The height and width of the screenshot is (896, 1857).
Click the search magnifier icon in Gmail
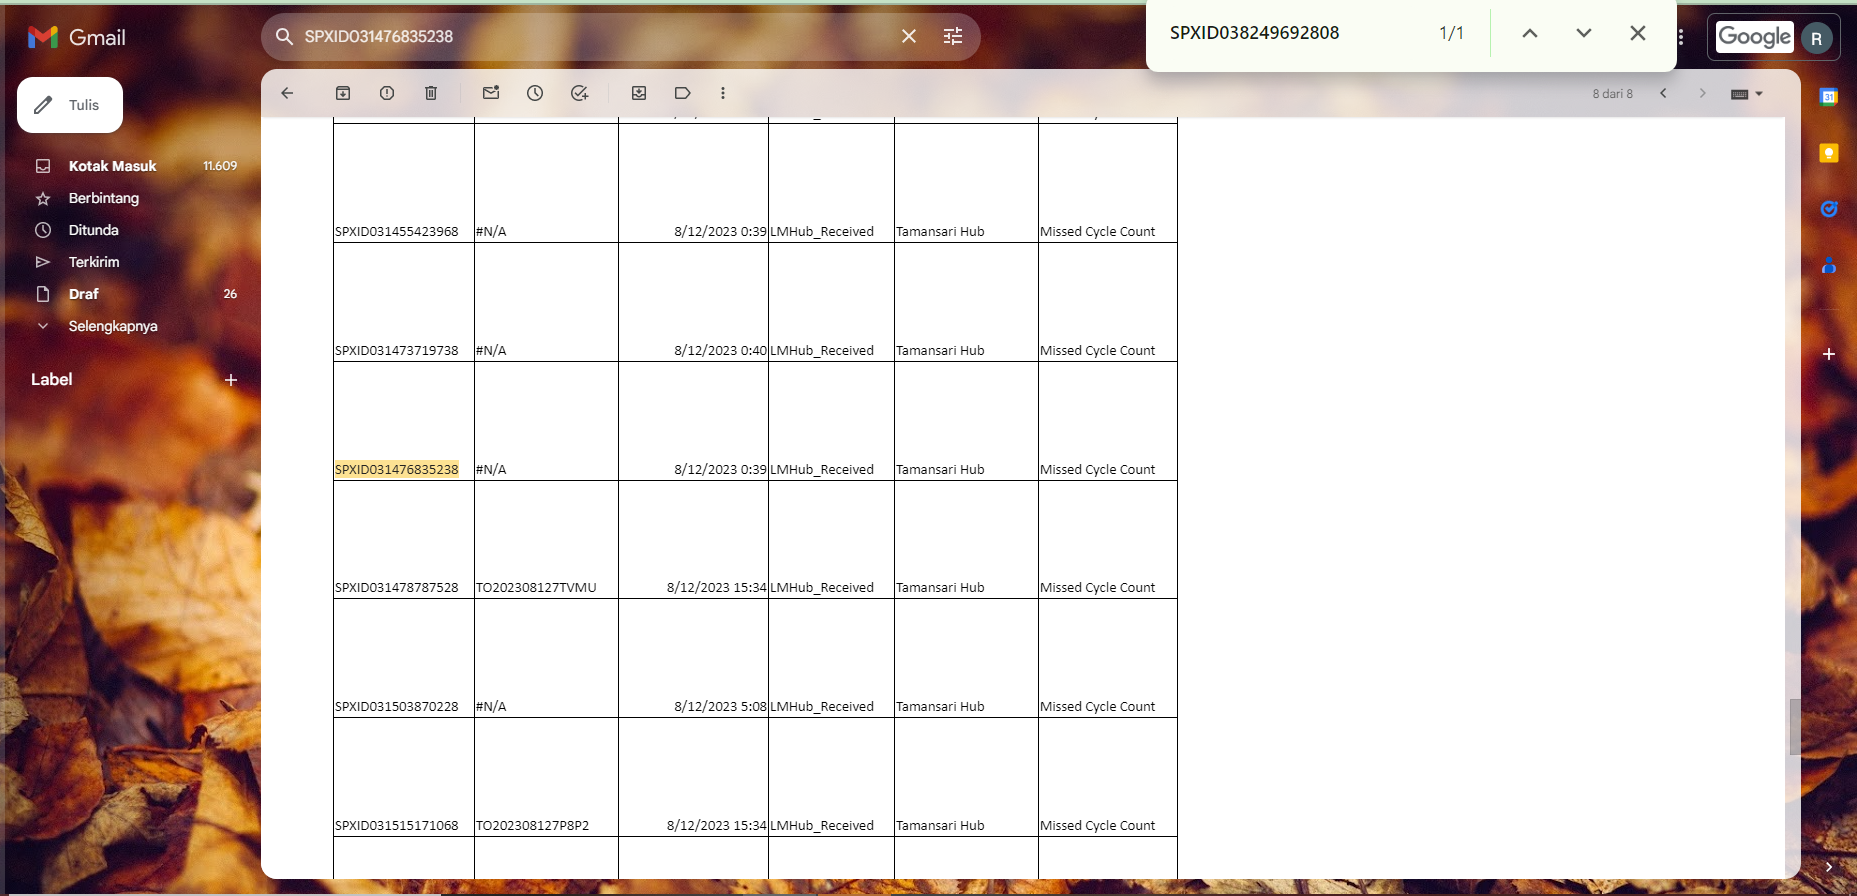[284, 37]
